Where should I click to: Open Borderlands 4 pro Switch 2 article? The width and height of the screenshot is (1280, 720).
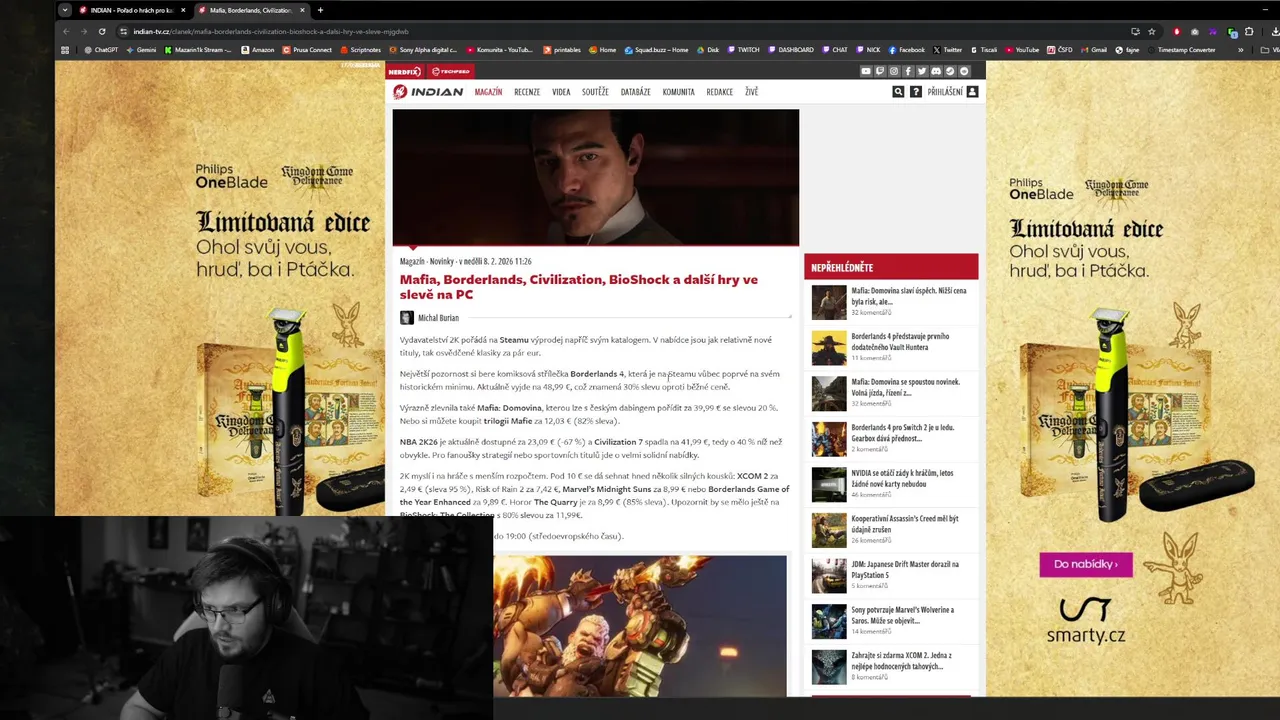click(903, 433)
